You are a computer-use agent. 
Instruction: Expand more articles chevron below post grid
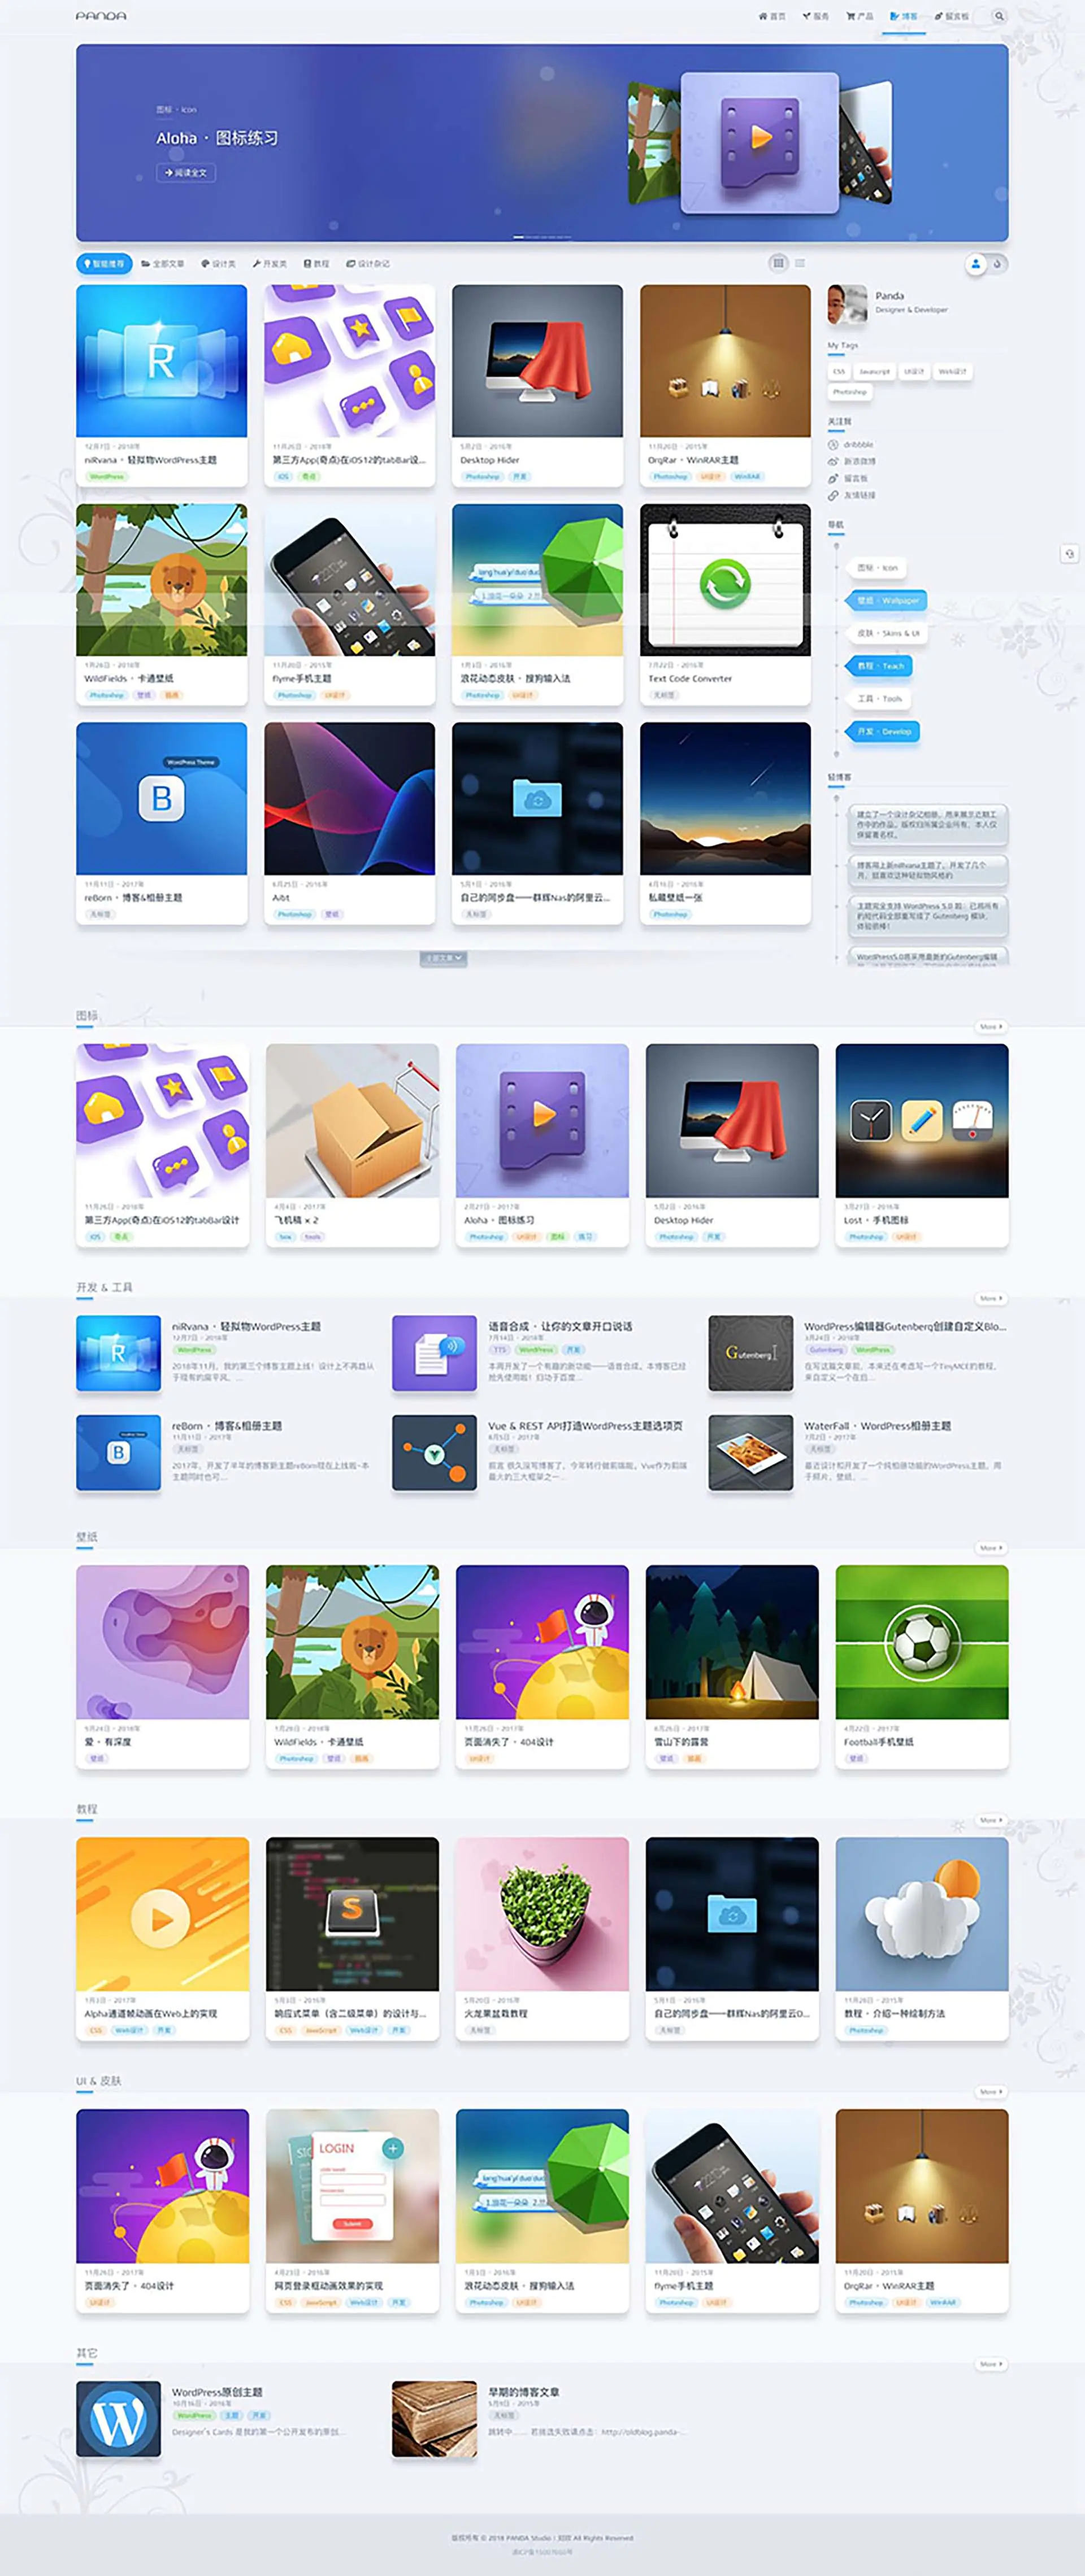(x=443, y=958)
